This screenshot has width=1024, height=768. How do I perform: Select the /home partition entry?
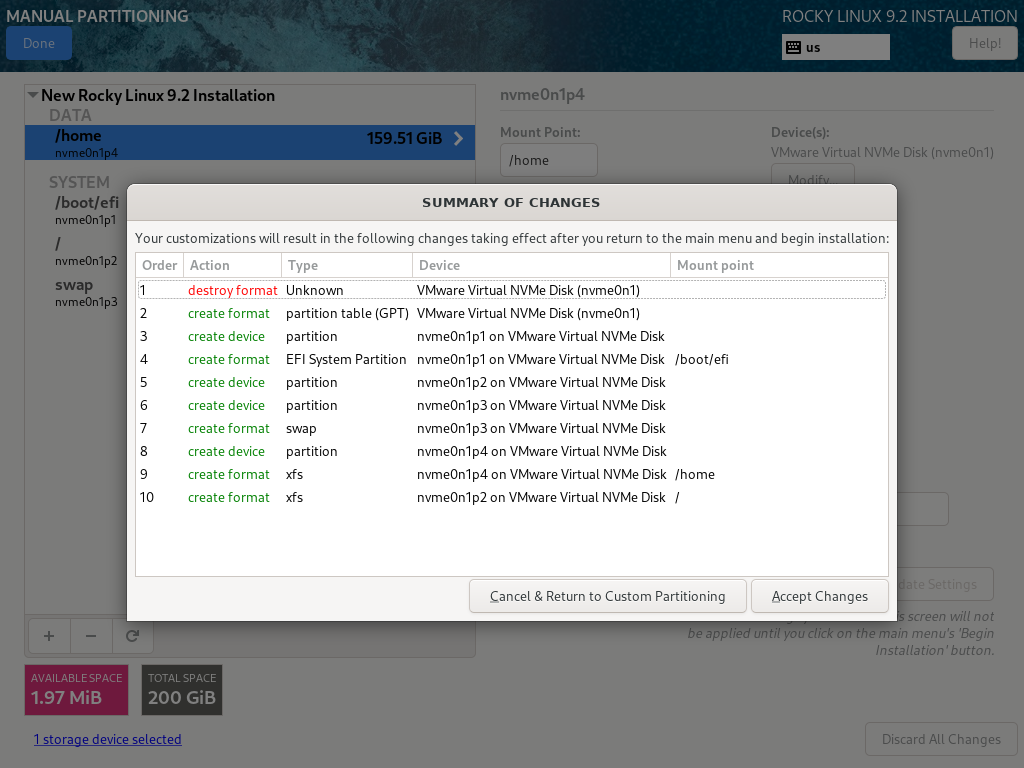tap(250, 142)
